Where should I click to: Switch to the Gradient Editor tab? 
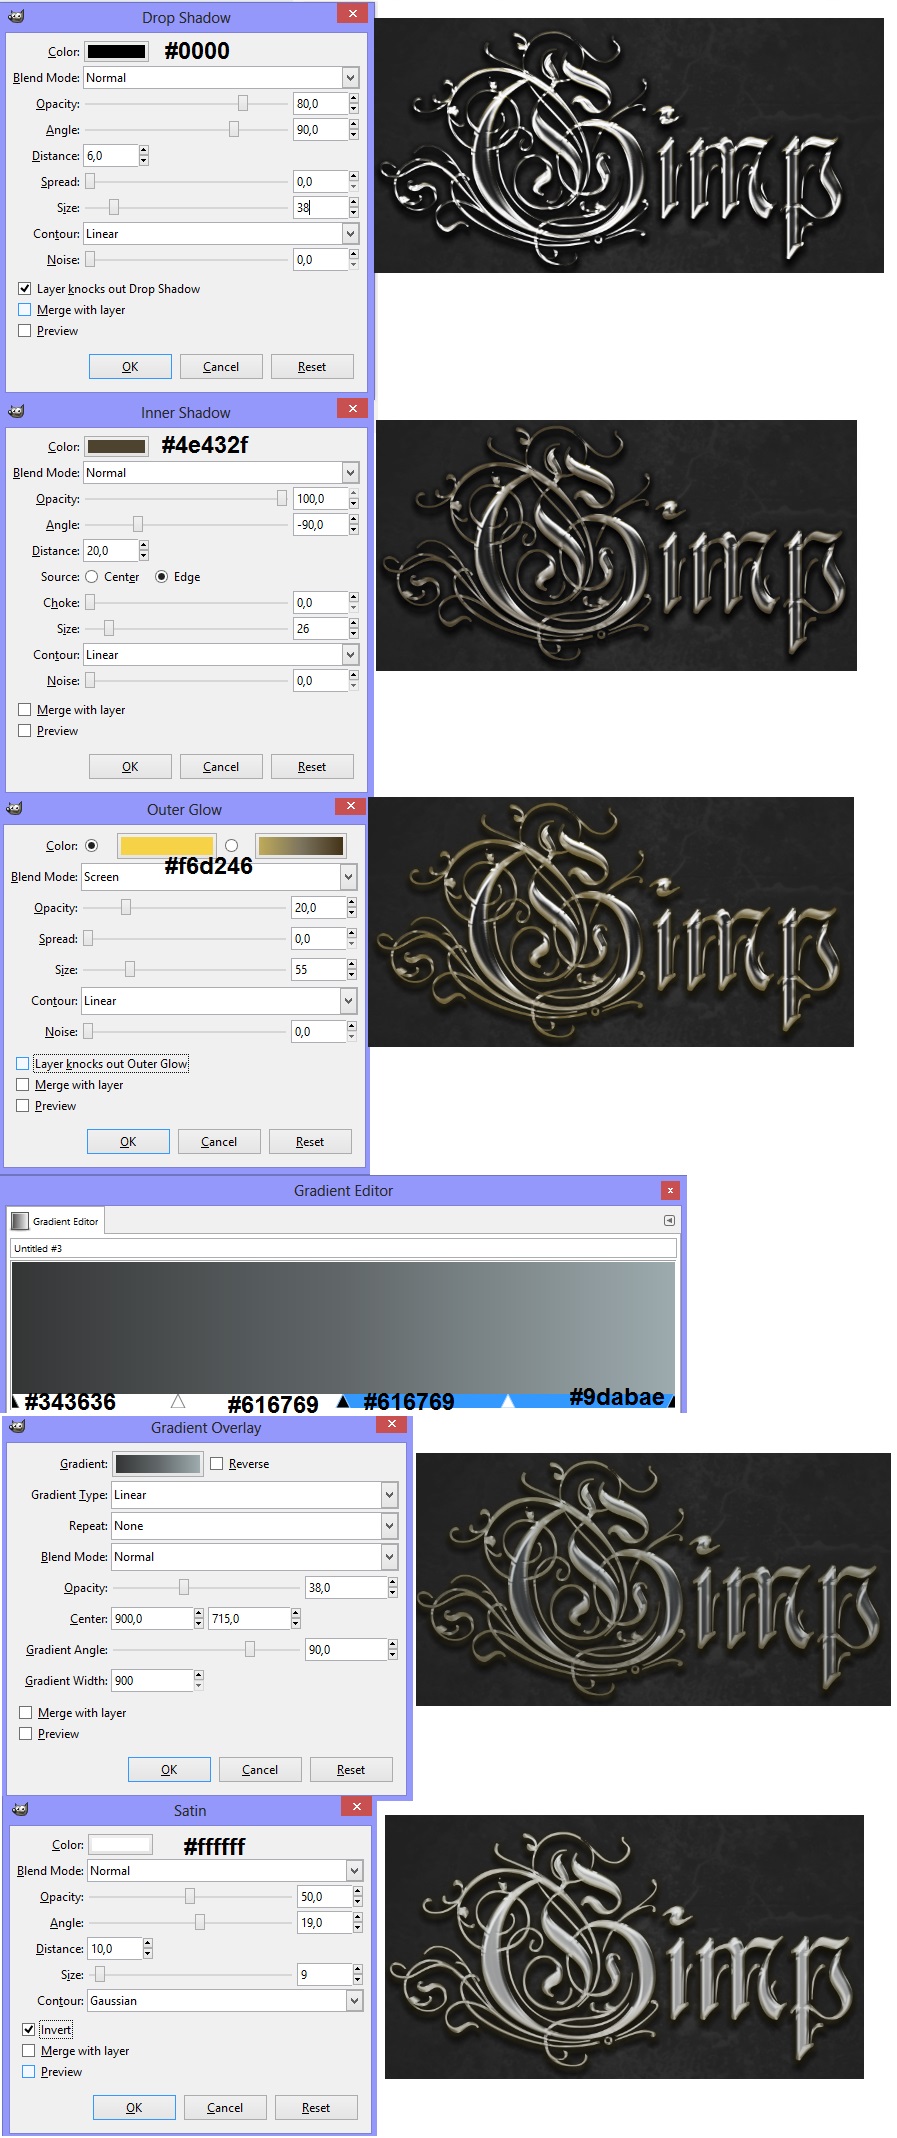(x=56, y=1221)
